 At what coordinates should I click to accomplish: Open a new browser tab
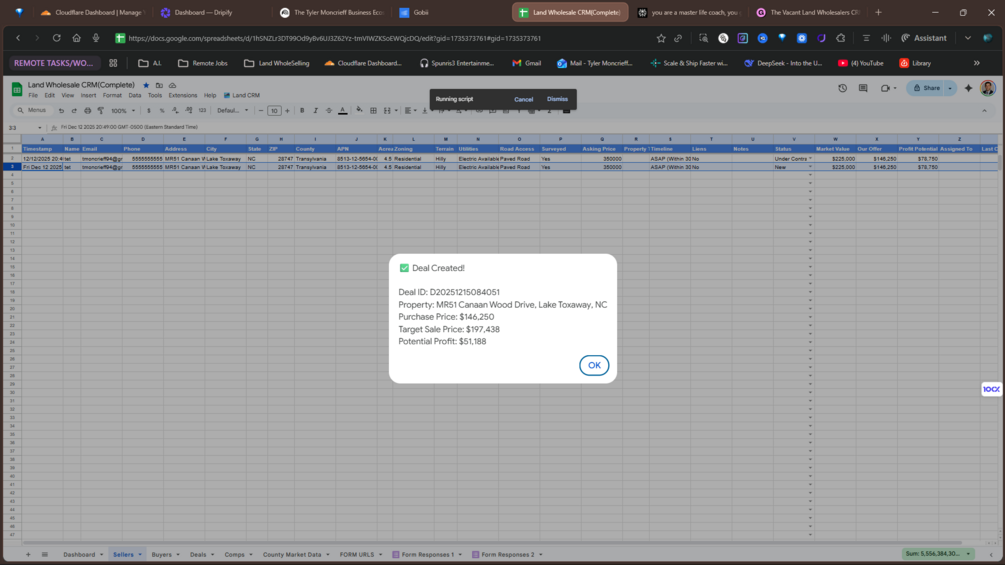(x=878, y=12)
